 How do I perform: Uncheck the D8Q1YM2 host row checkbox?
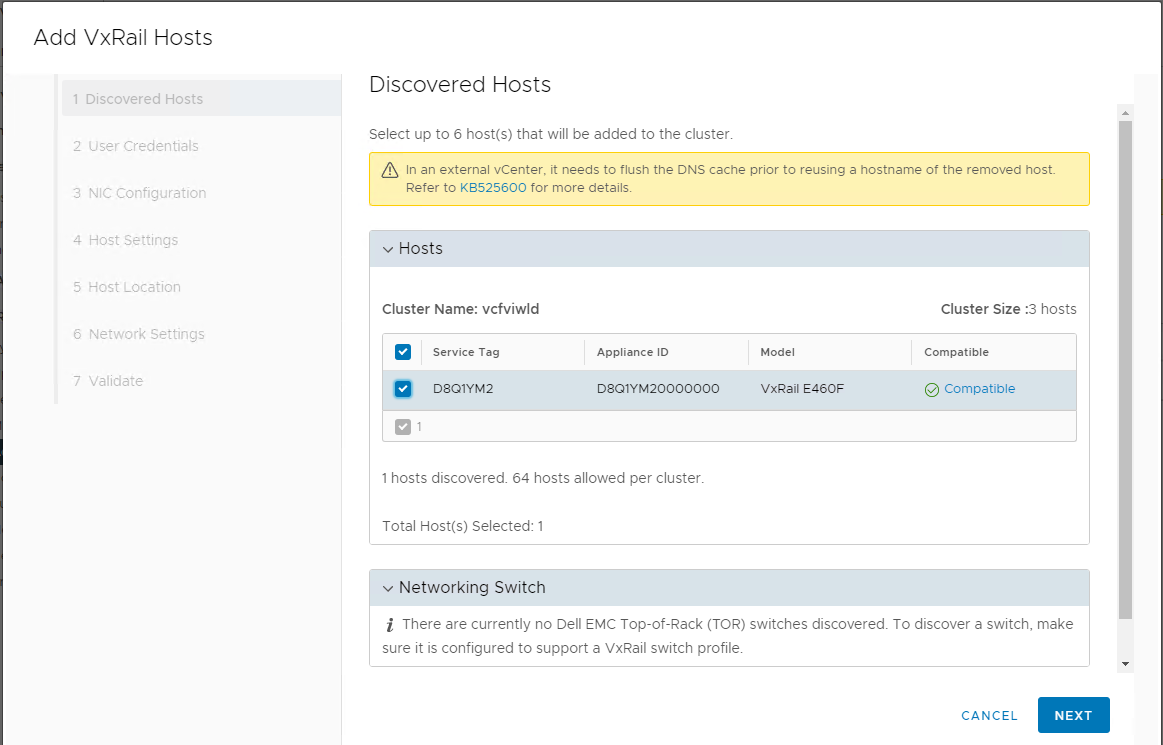click(x=403, y=389)
